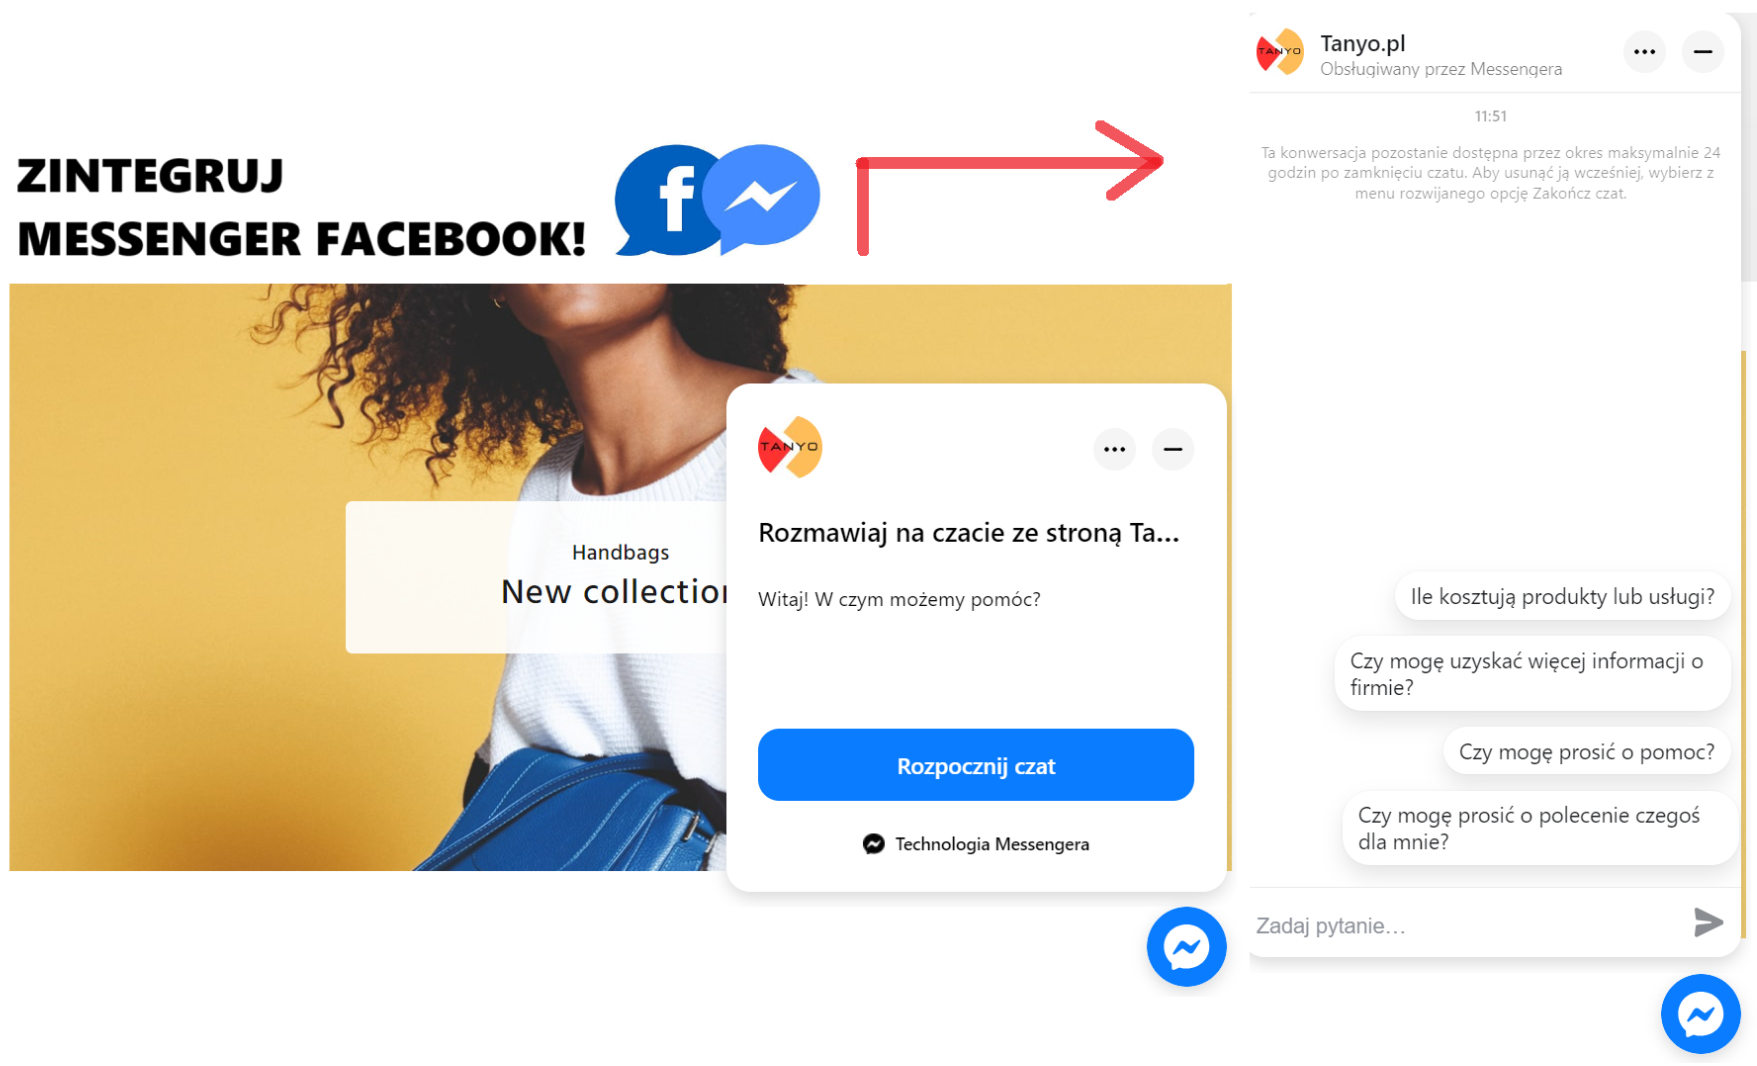Viewport: 1757px width, 1066px height.
Task: Pick 'Czy mogę prosić o polecenie czegoś' reply
Action: pos(1539,828)
